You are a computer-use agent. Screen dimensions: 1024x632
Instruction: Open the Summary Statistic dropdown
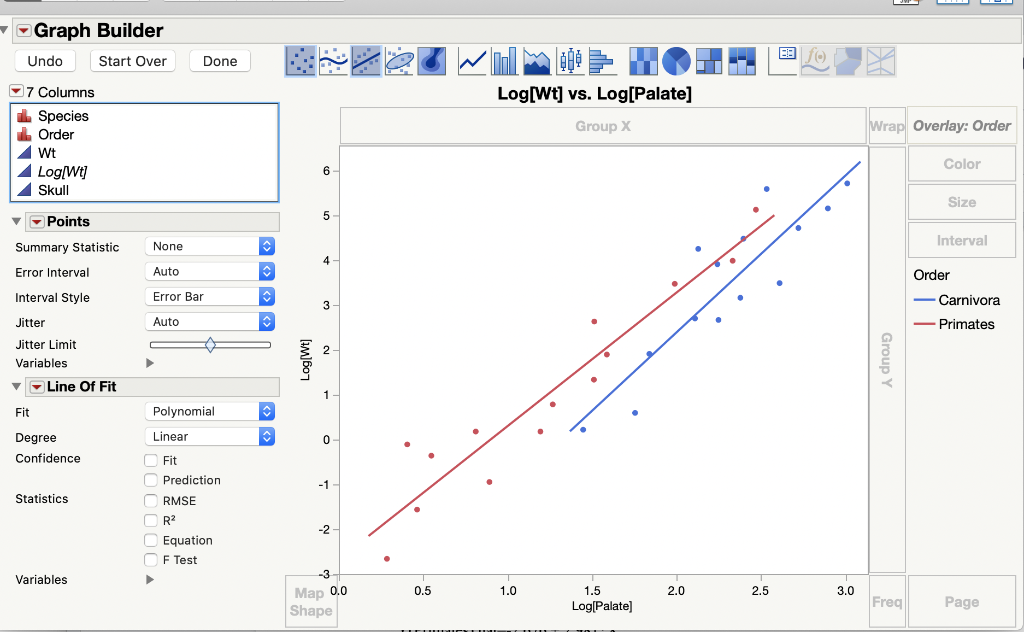[x=209, y=246]
